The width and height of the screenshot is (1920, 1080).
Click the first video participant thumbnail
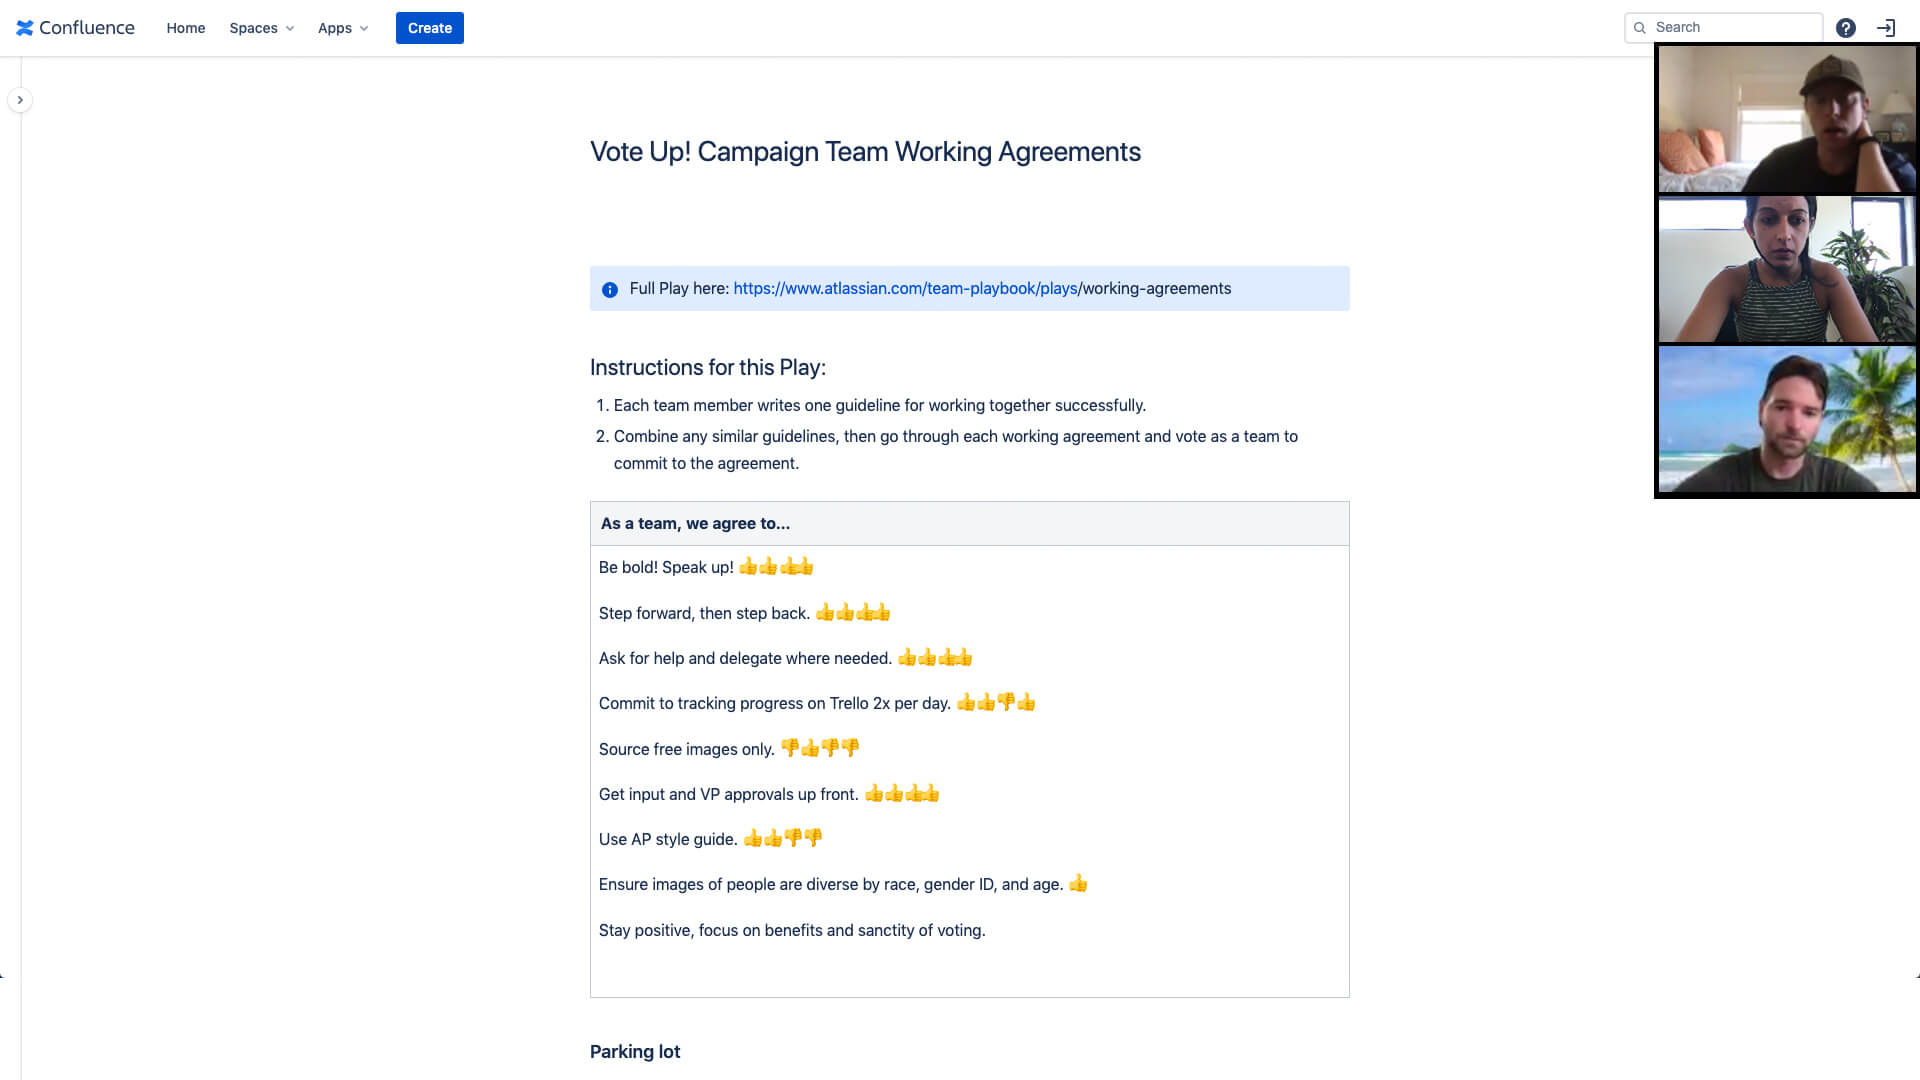[x=1787, y=117]
